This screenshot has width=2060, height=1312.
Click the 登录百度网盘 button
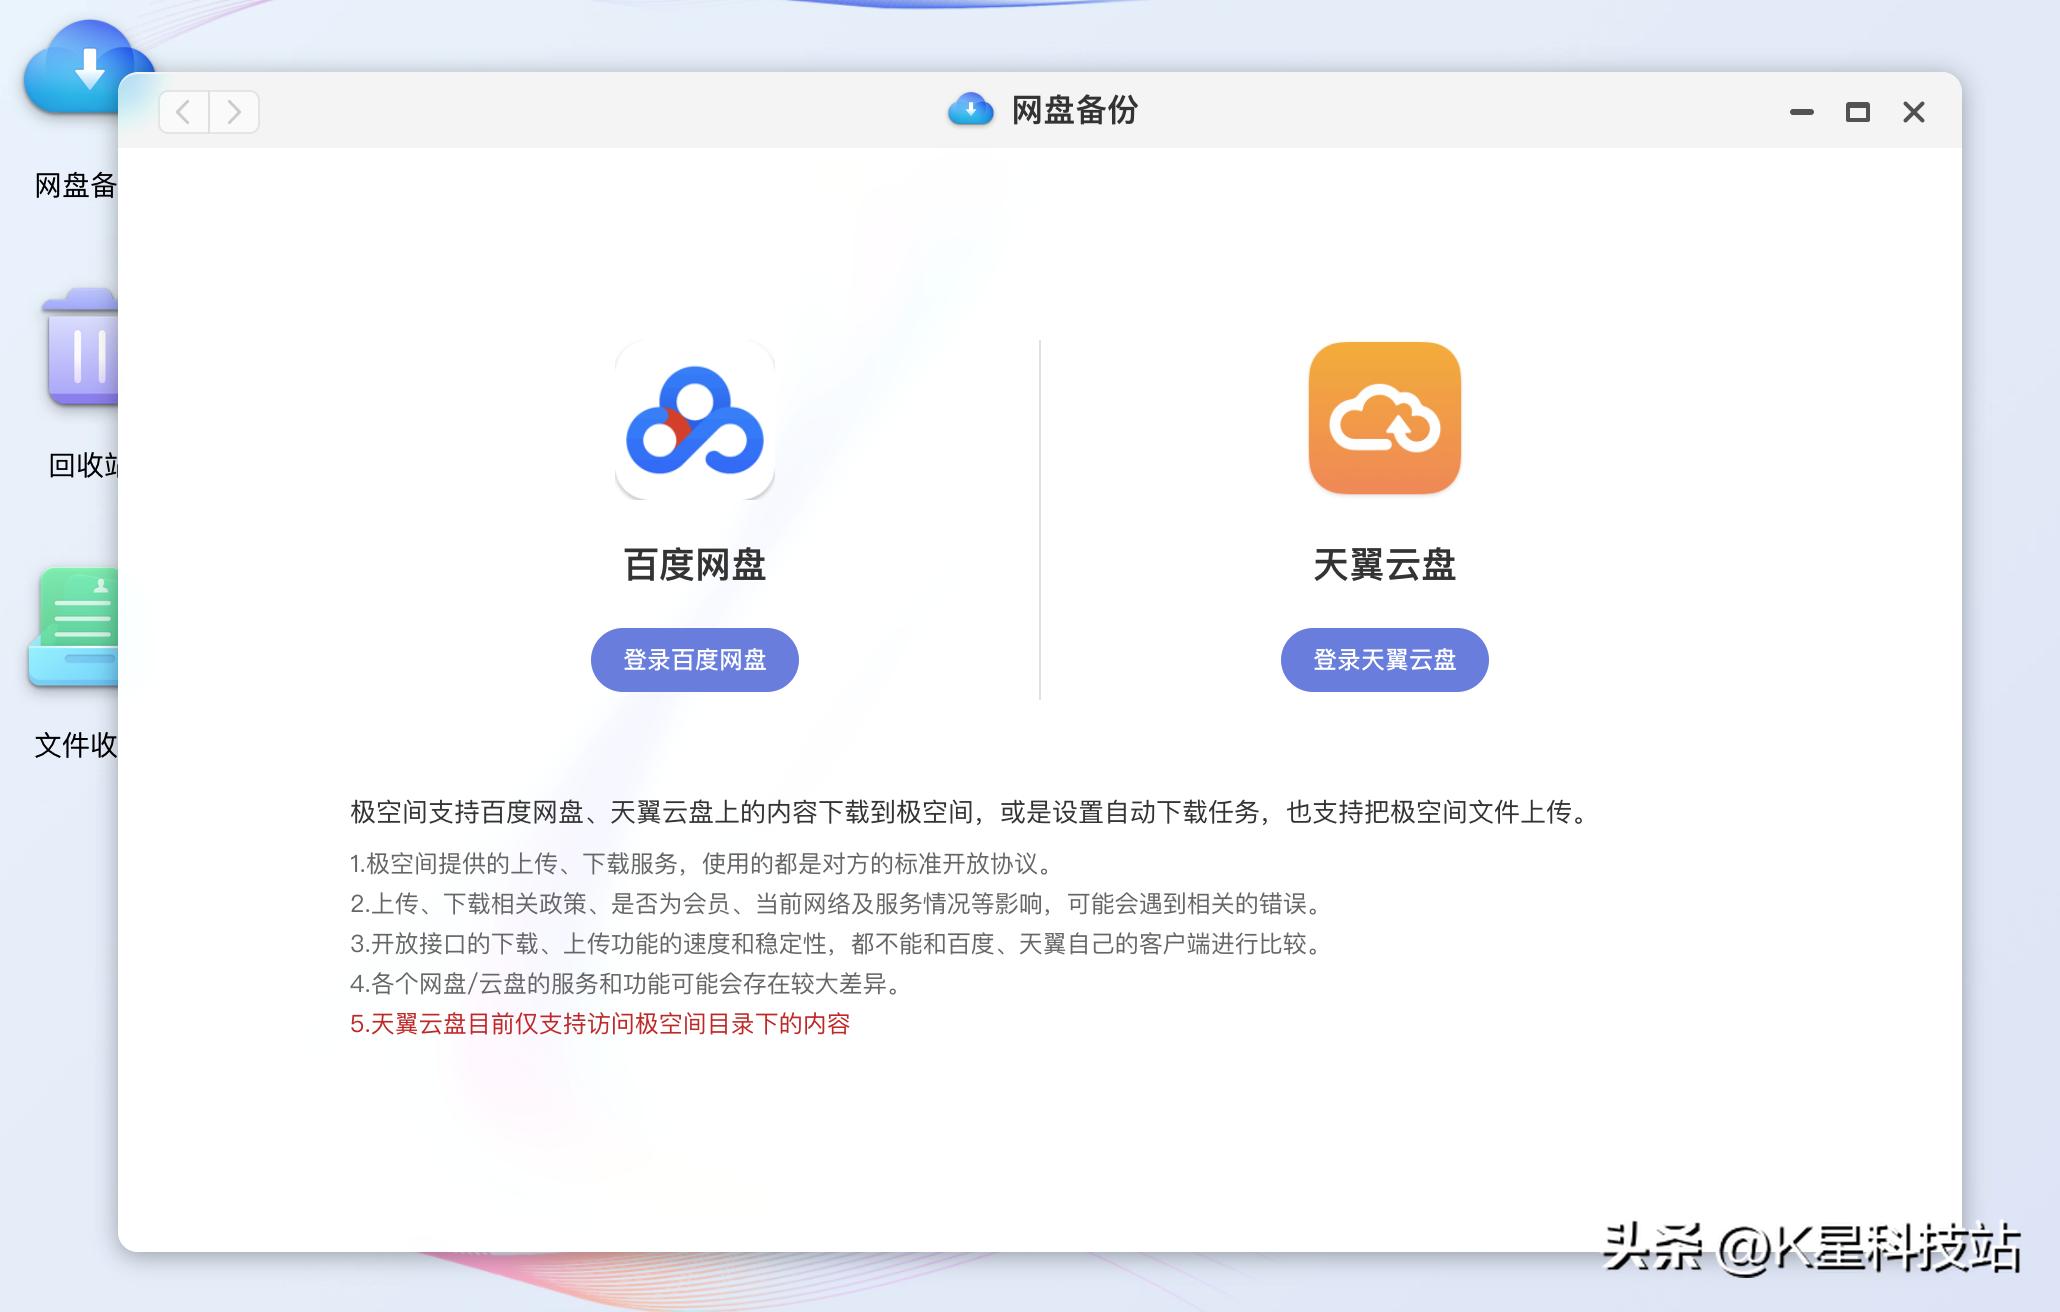pyautogui.click(x=694, y=659)
